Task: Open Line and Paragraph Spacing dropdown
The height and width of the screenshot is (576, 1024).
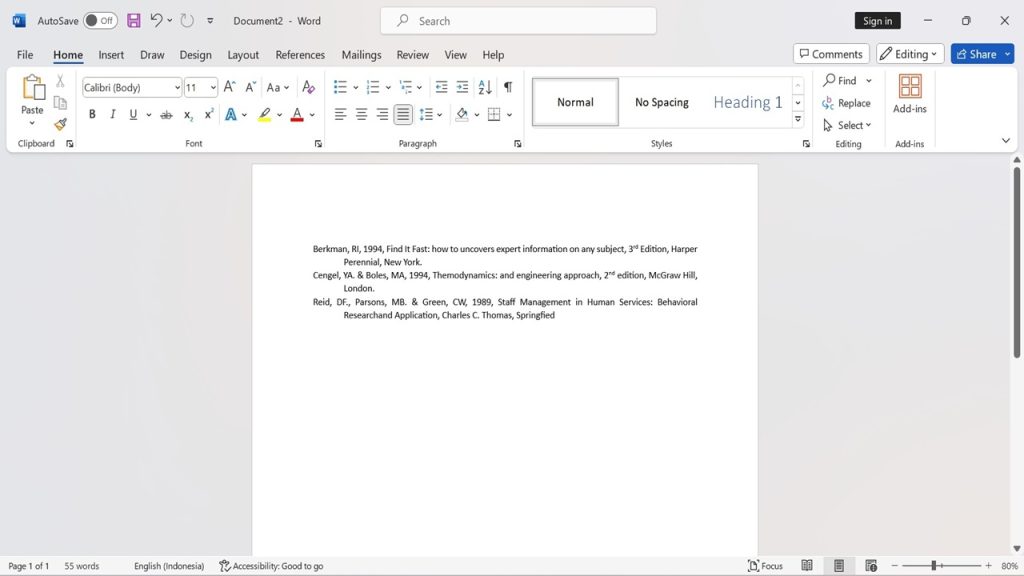Action: point(431,115)
